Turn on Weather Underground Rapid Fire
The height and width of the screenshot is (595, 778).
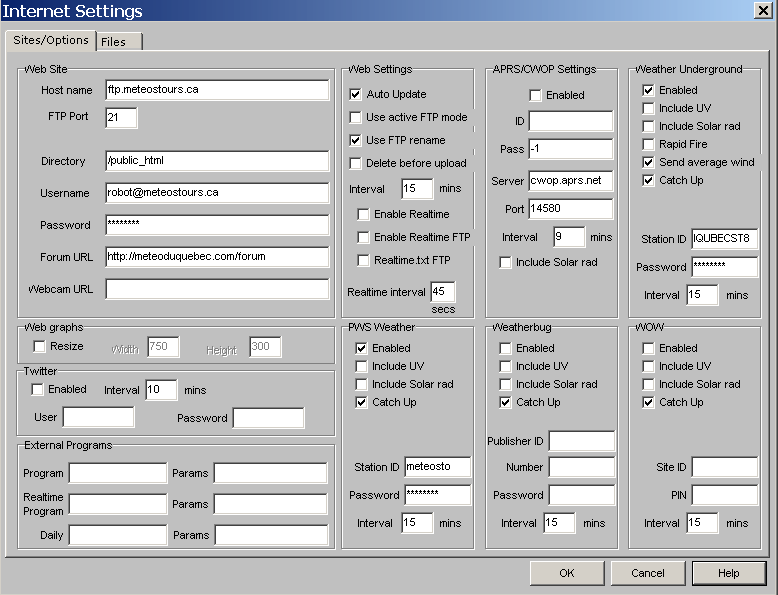(x=648, y=144)
